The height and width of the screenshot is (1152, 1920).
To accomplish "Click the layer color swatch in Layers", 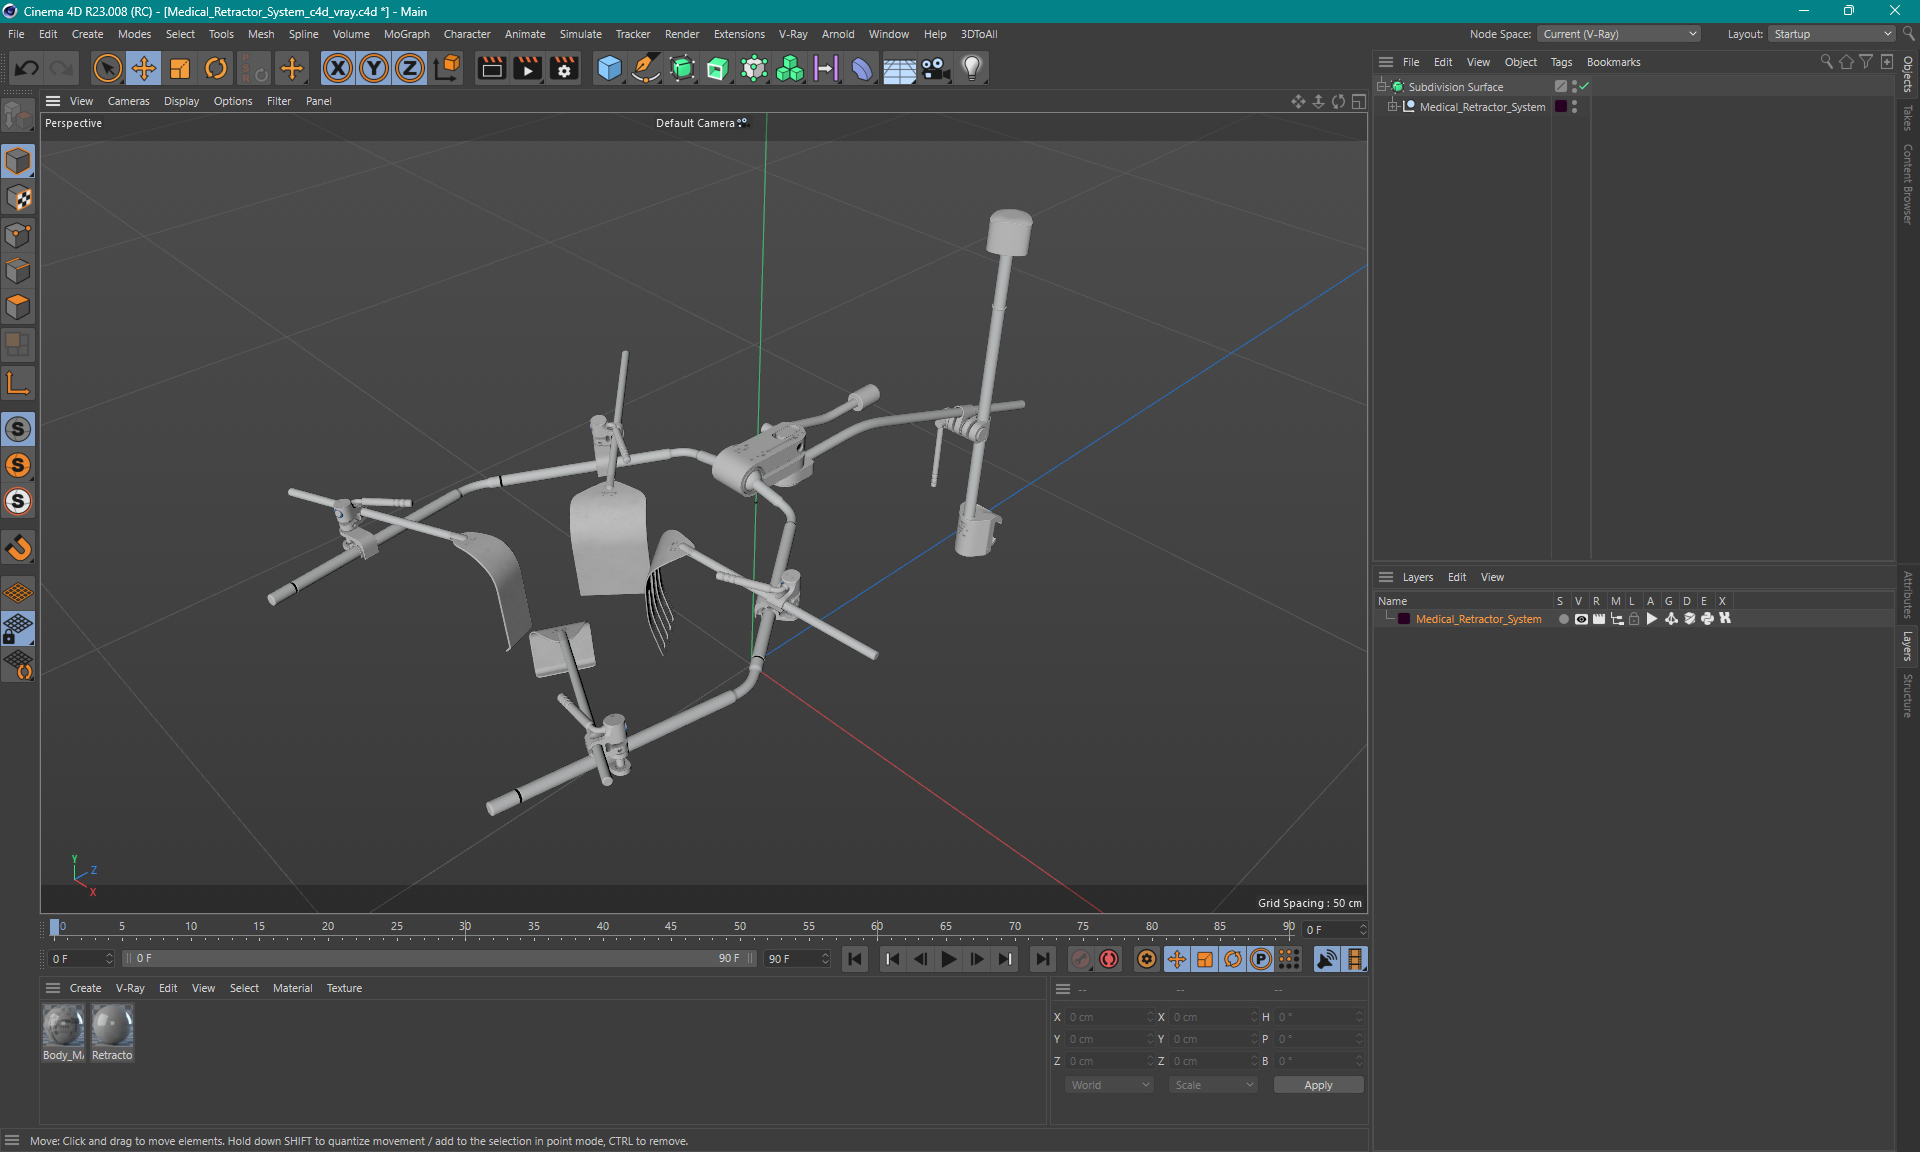I will click(x=1404, y=619).
